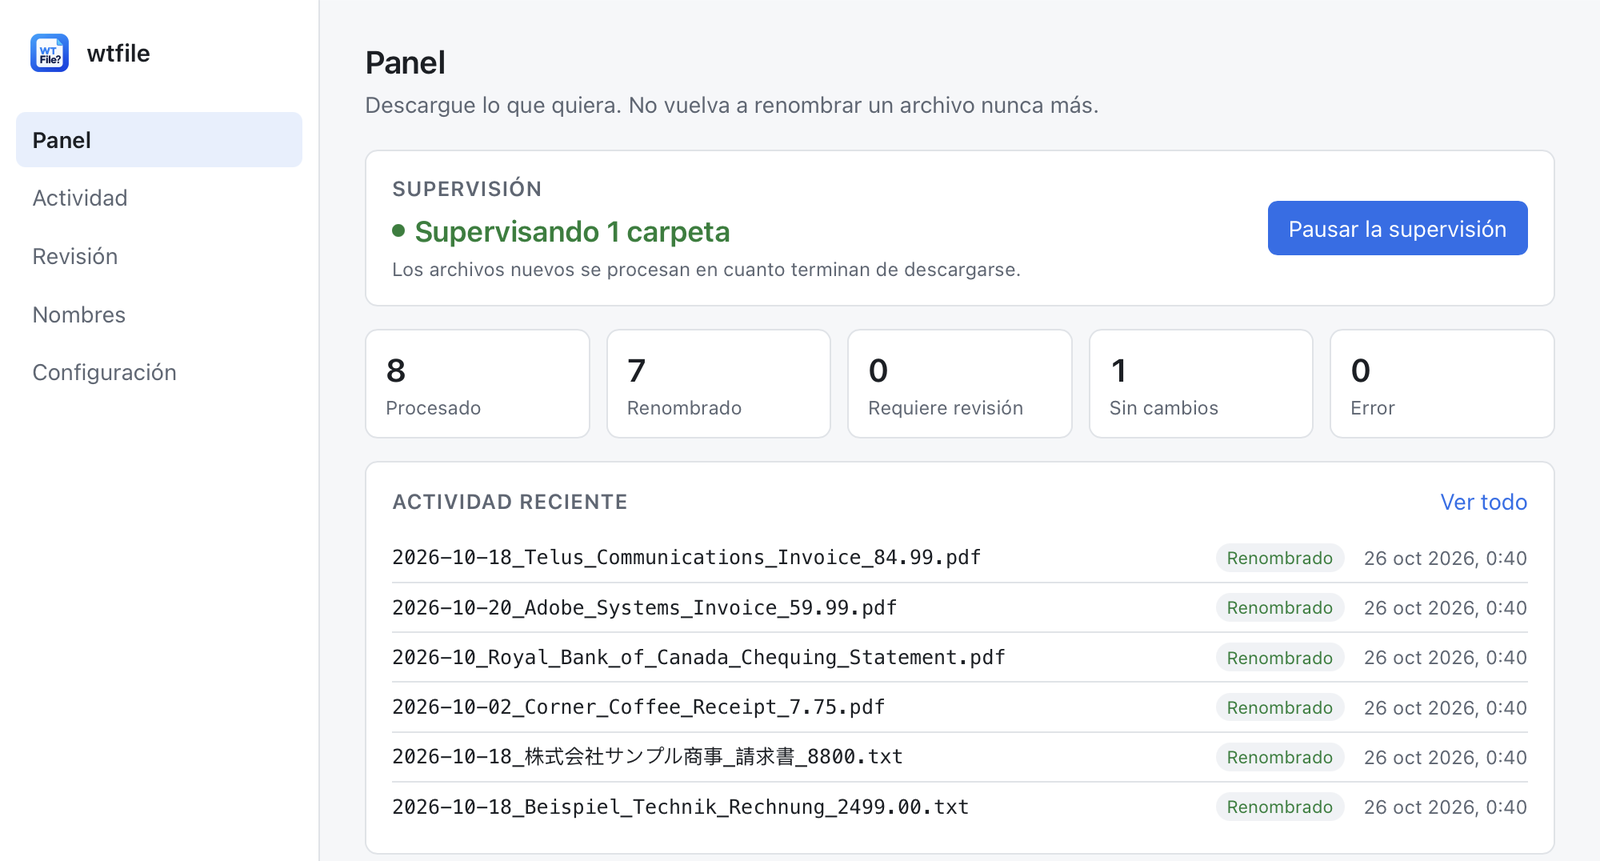Click the Telus_Communications_Invoice file name
This screenshot has height=861, width=1600.
click(686, 557)
